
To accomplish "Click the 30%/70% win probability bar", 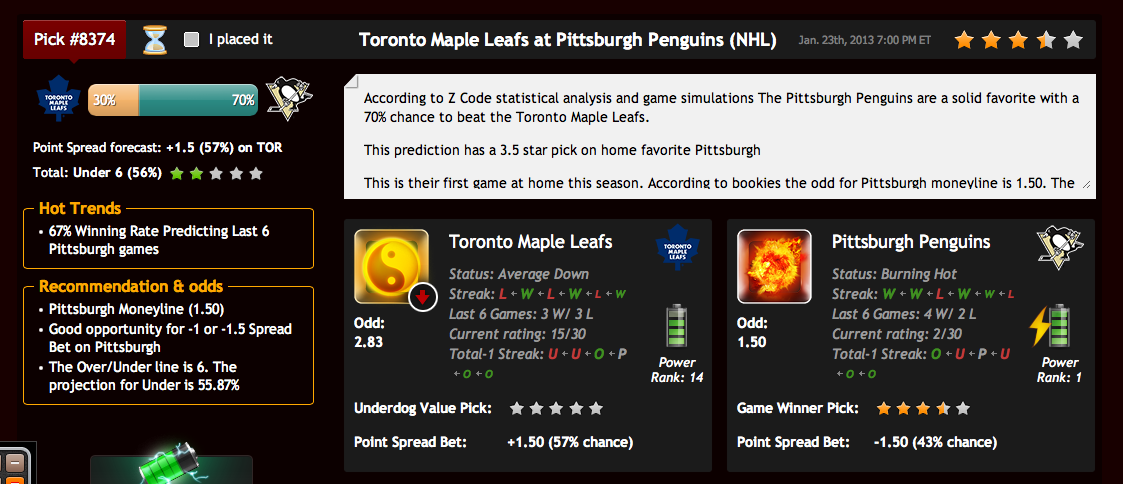I will click(173, 100).
